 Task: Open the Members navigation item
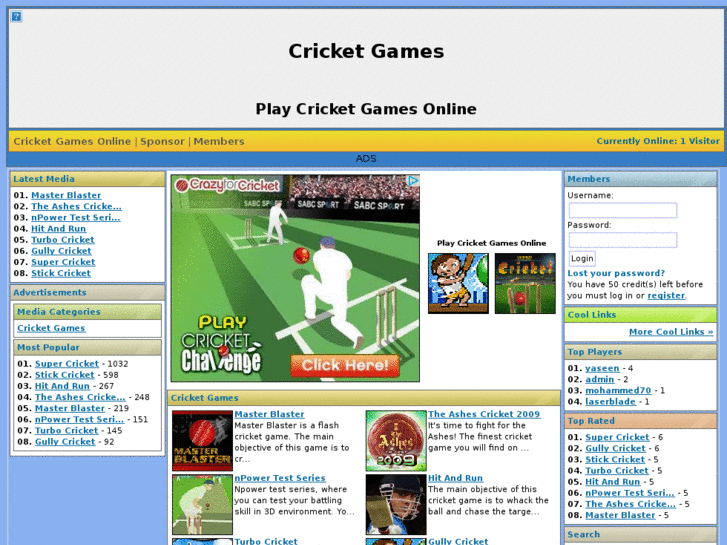(219, 141)
